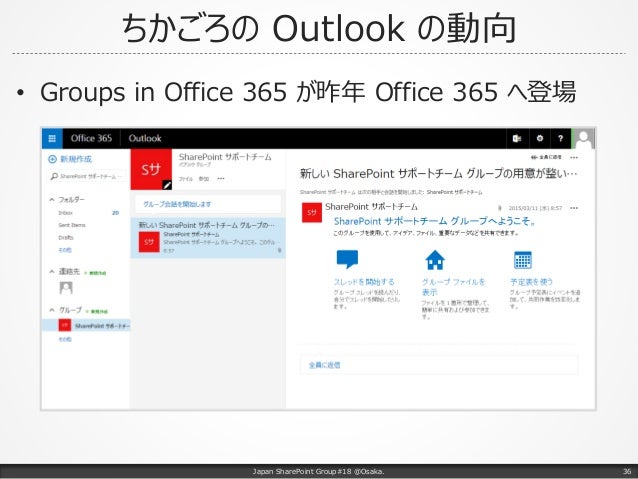The width and height of the screenshot is (638, 479).
Task: Click the red group icon in sidebar
Action: point(65,325)
